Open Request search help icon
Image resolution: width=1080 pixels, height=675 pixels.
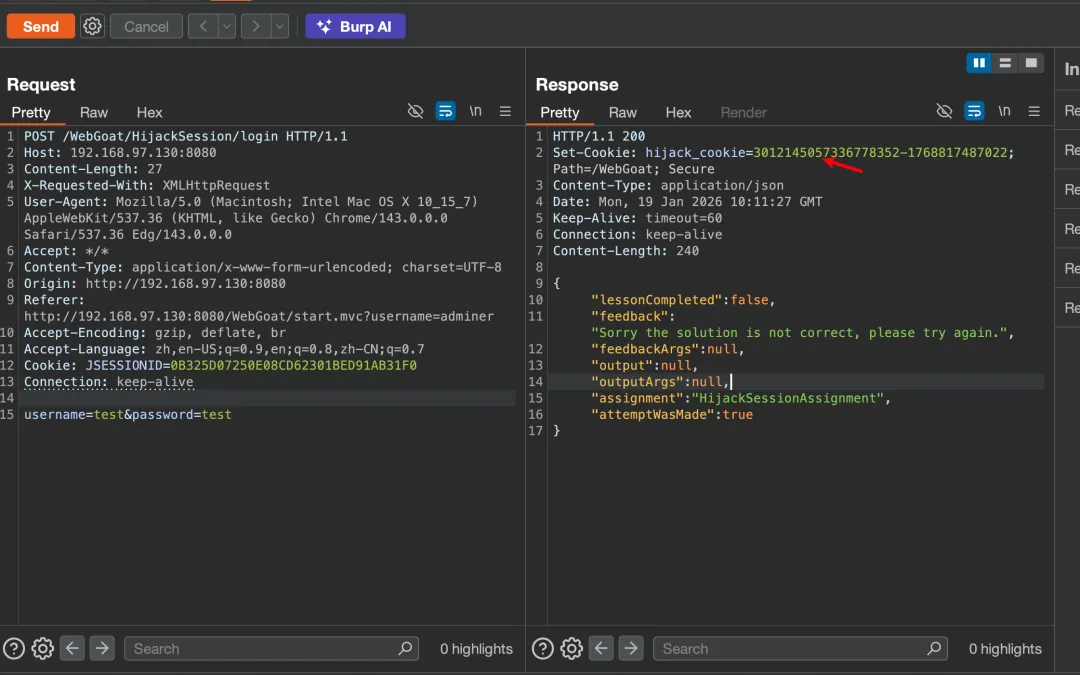click(14, 649)
